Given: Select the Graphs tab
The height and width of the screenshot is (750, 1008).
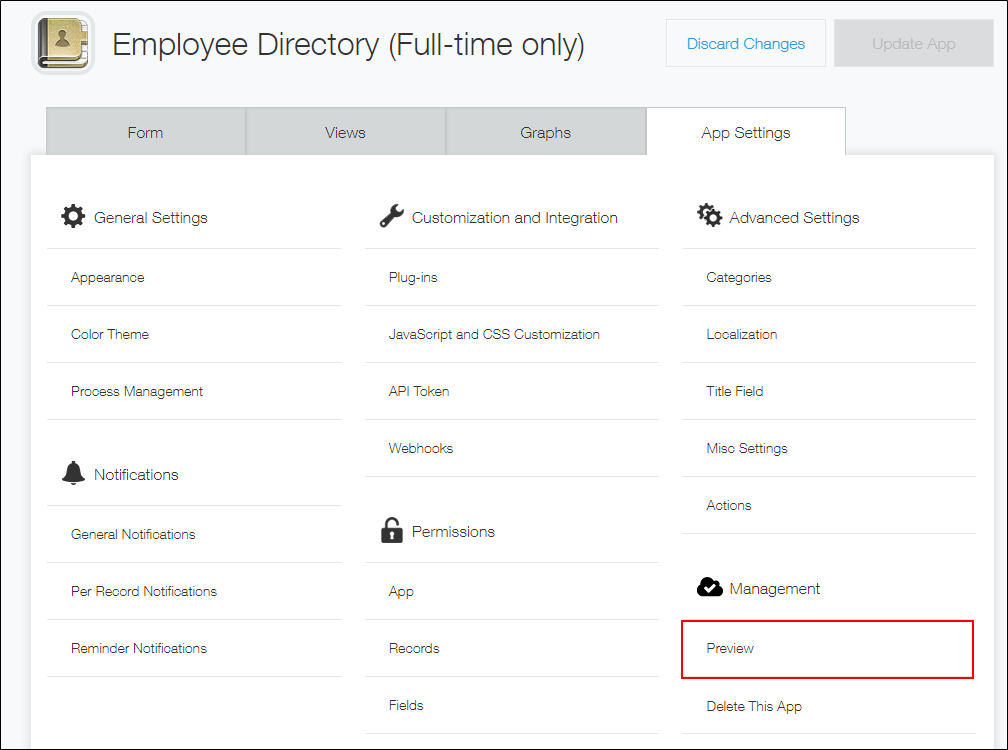Looking at the screenshot, I should point(545,132).
